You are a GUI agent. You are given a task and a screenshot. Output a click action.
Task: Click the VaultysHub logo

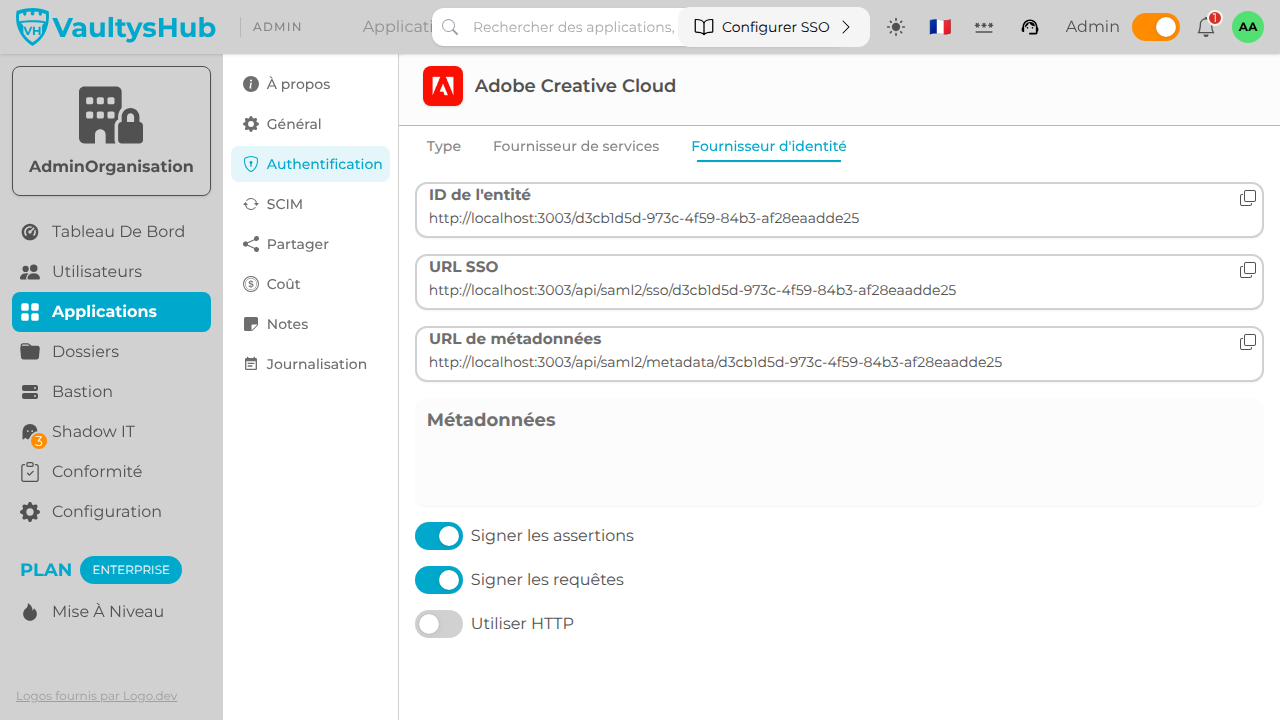pos(116,27)
